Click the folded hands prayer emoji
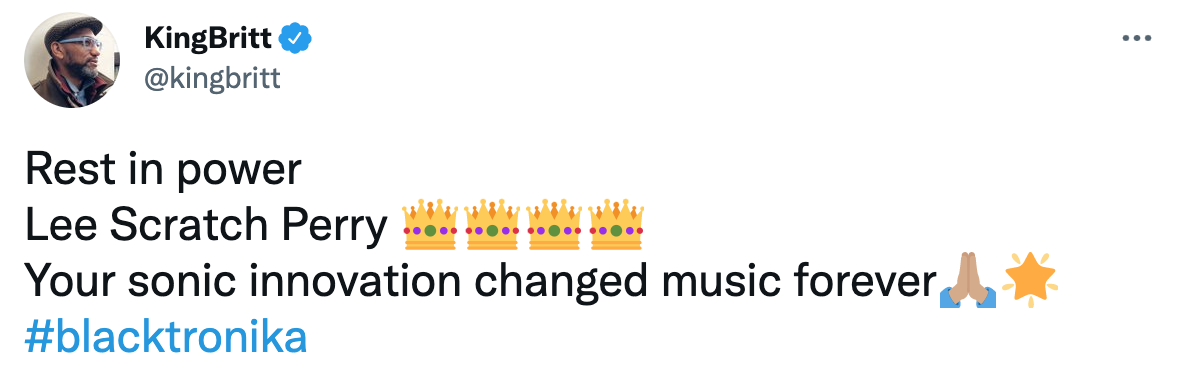The height and width of the screenshot is (376, 1188). click(x=968, y=280)
